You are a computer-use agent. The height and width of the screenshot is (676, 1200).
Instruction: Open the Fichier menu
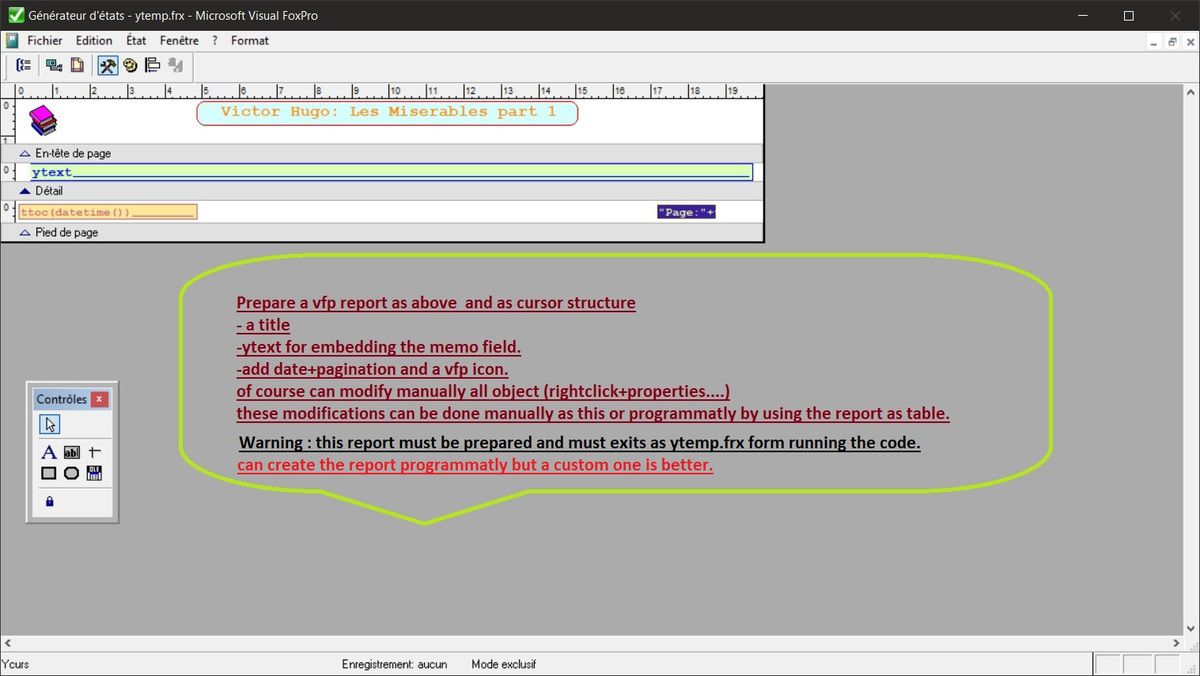point(45,41)
